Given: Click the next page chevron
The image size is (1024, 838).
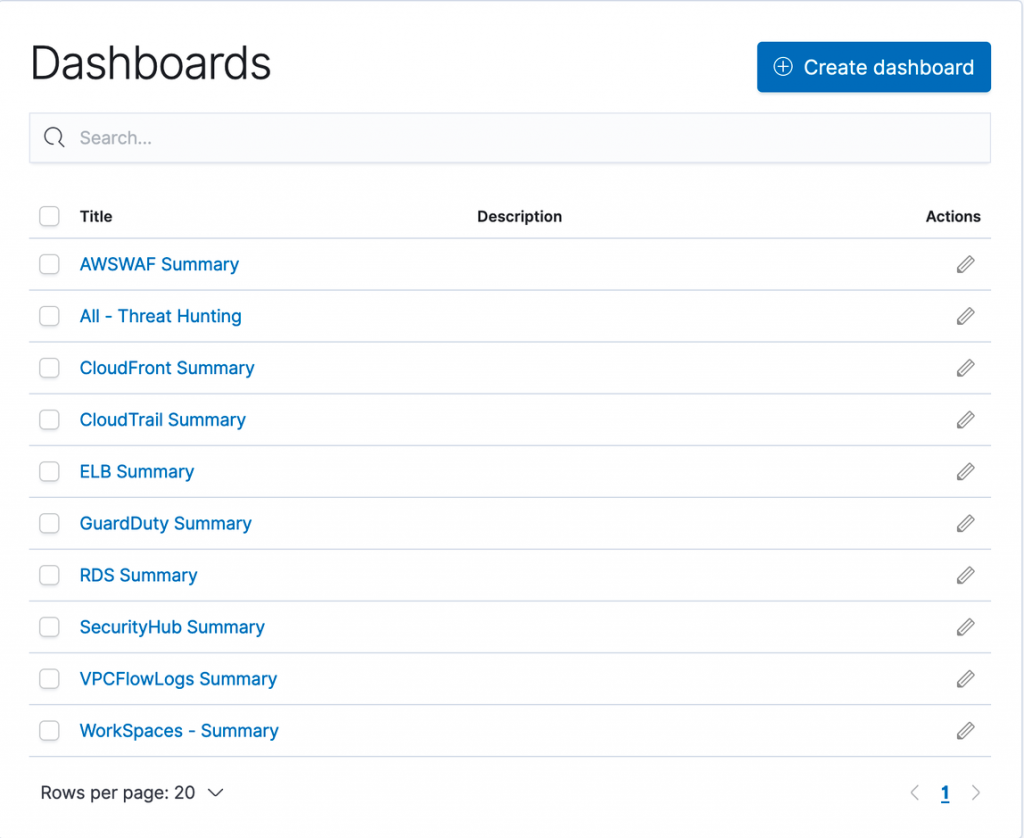Looking at the screenshot, I should tap(976, 792).
